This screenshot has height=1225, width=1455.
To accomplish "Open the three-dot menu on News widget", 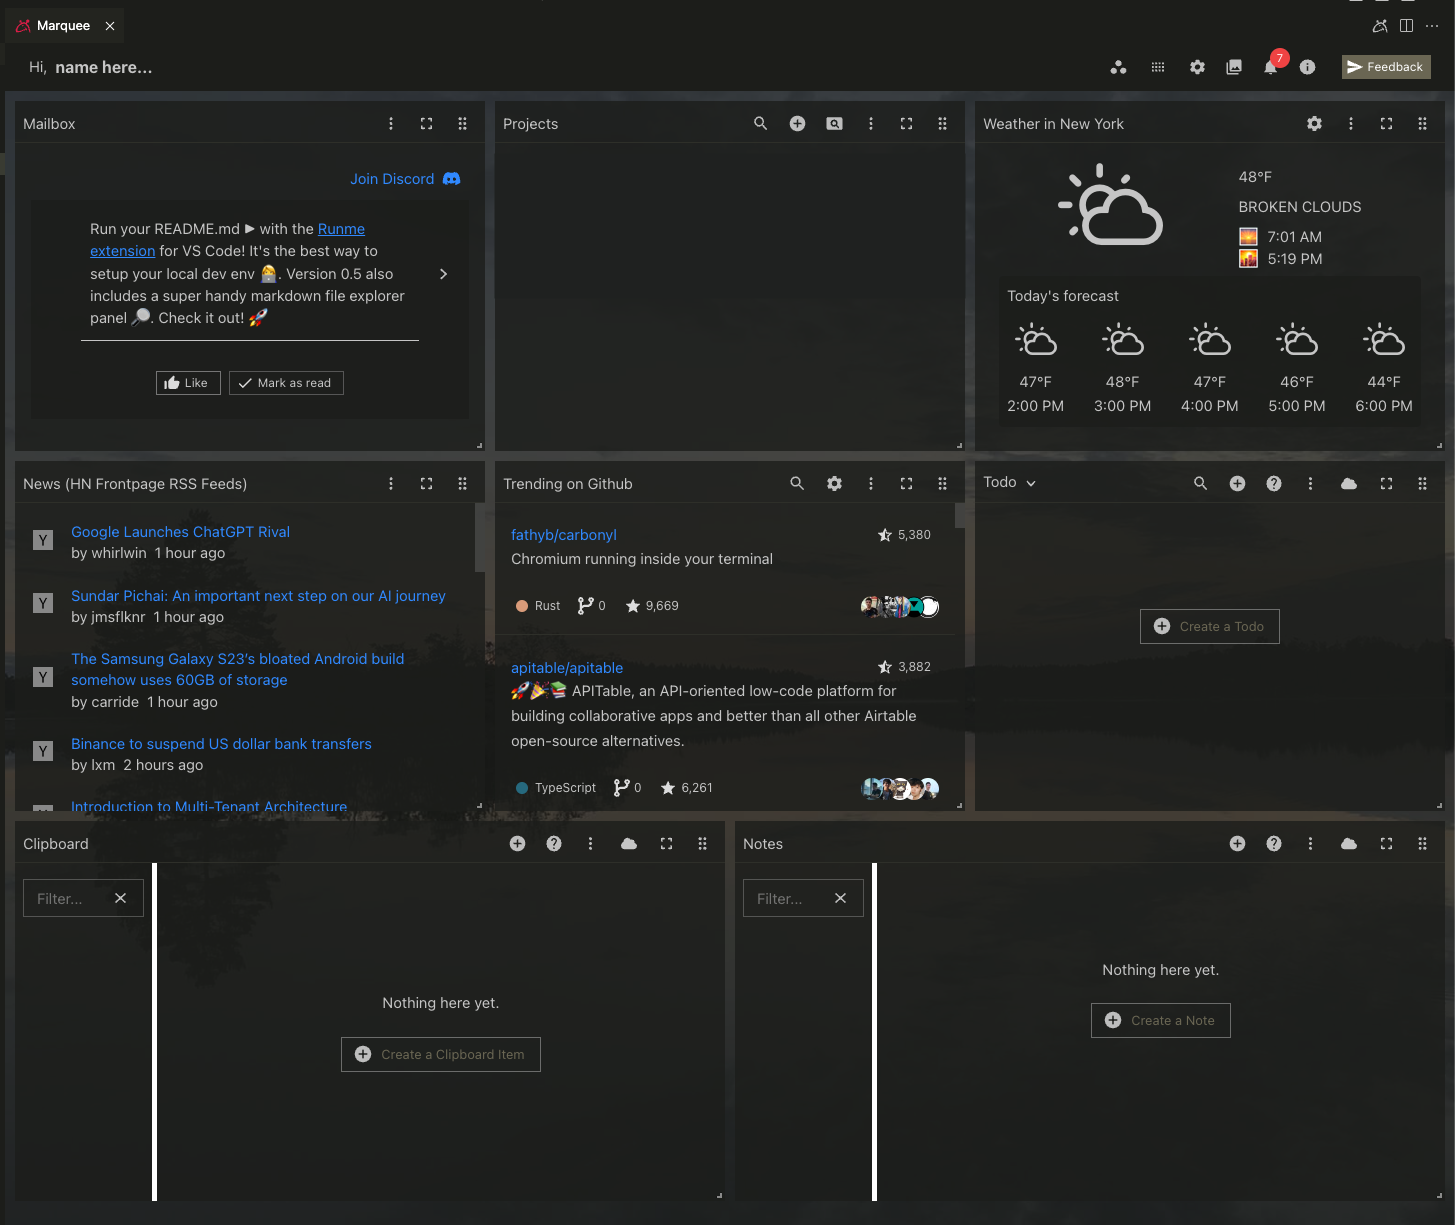I will pyautogui.click(x=391, y=483).
